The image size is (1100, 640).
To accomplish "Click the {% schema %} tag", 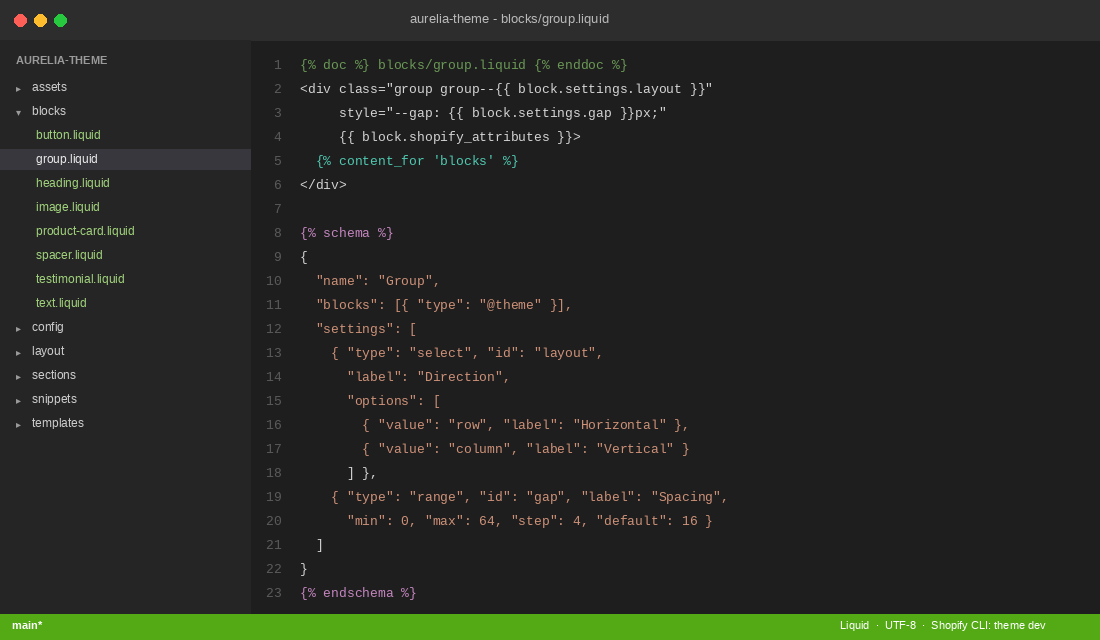I will point(347,233).
